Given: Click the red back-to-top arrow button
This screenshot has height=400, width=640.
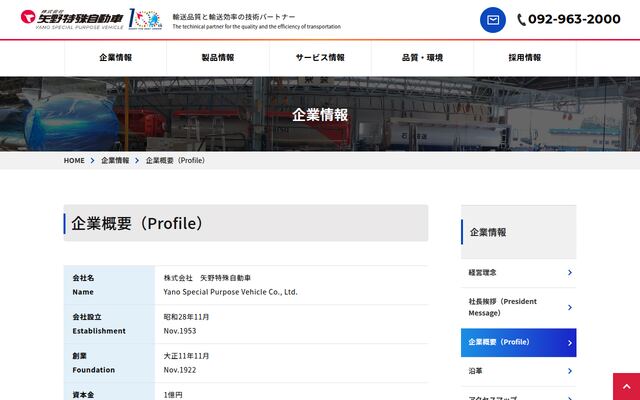Looking at the screenshot, I should tap(626, 386).
